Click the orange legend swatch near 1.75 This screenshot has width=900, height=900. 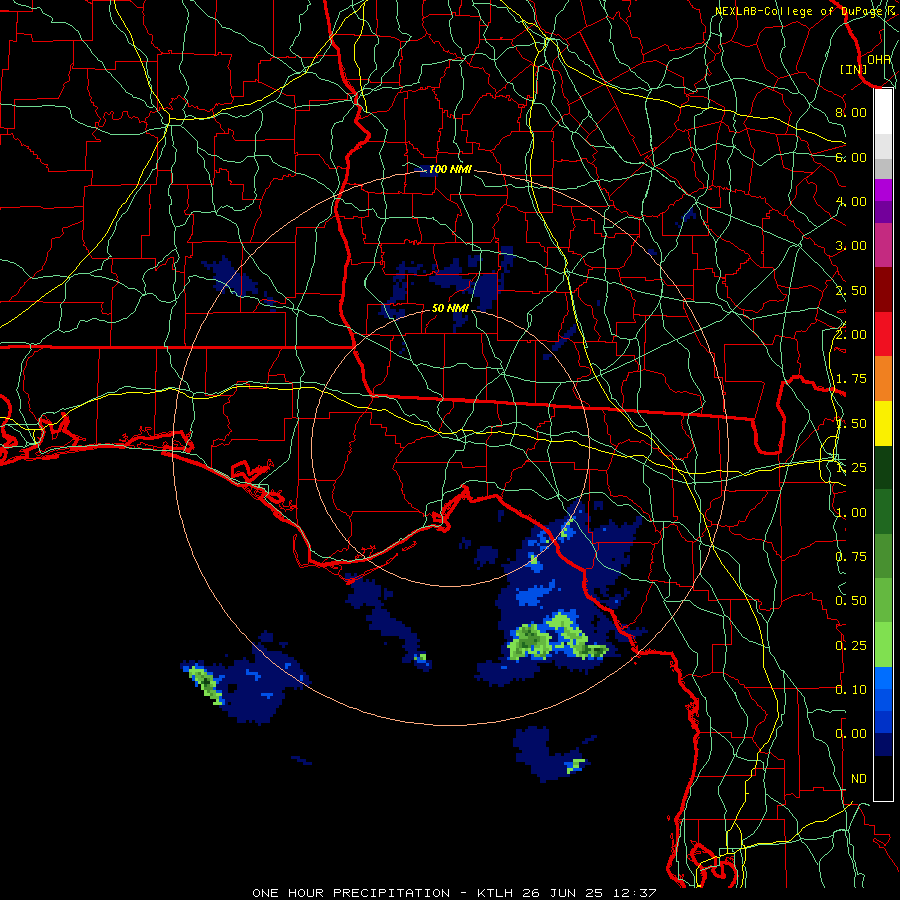[x=883, y=378]
